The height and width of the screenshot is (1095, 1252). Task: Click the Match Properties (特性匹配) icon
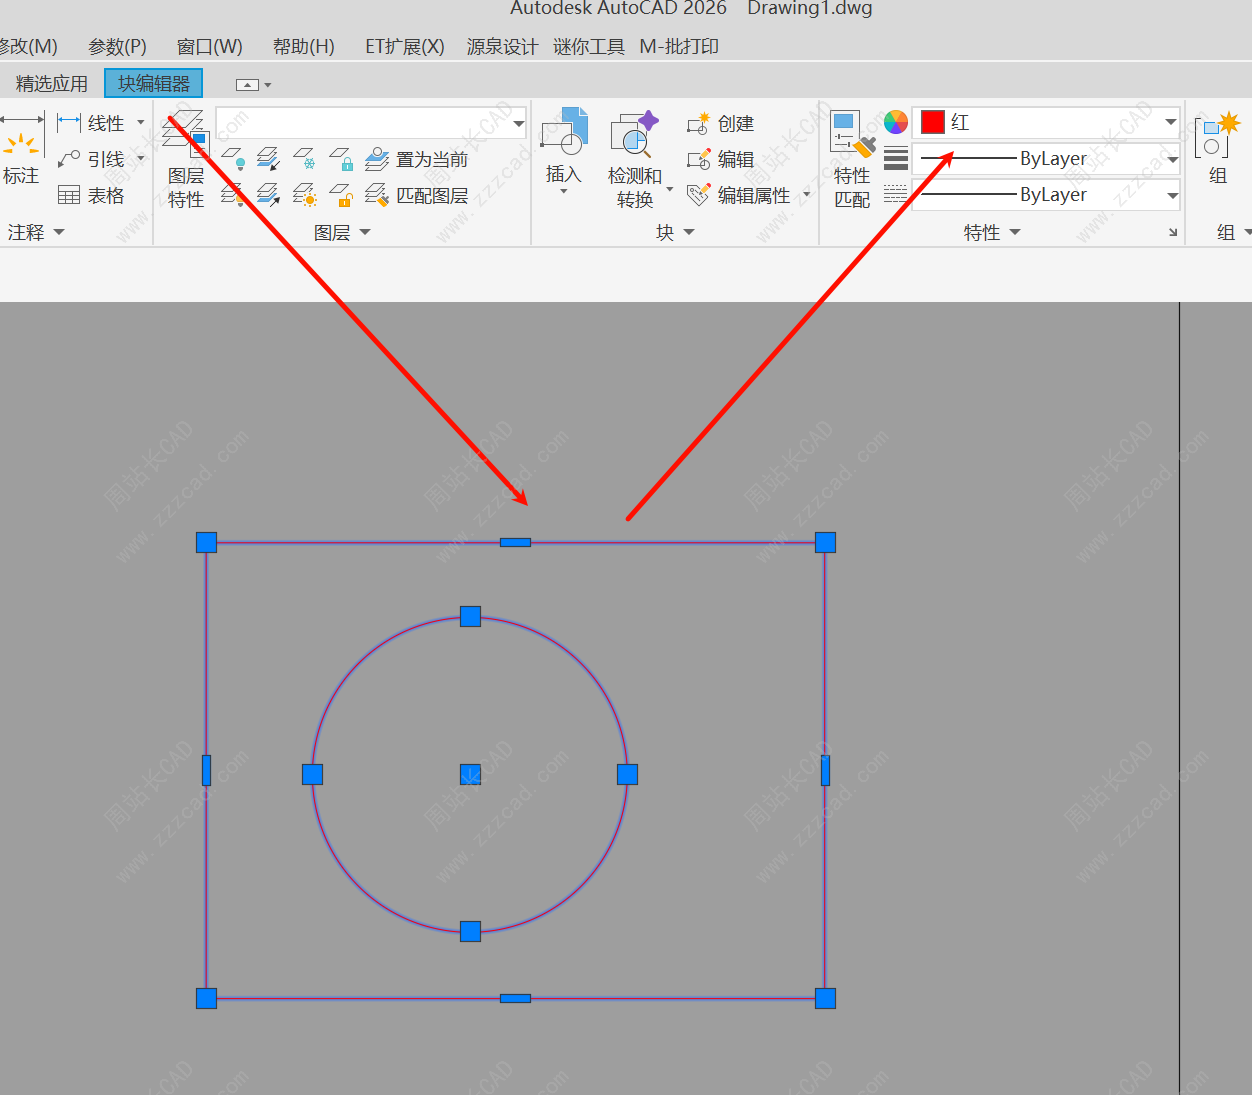(x=852, y=134)
